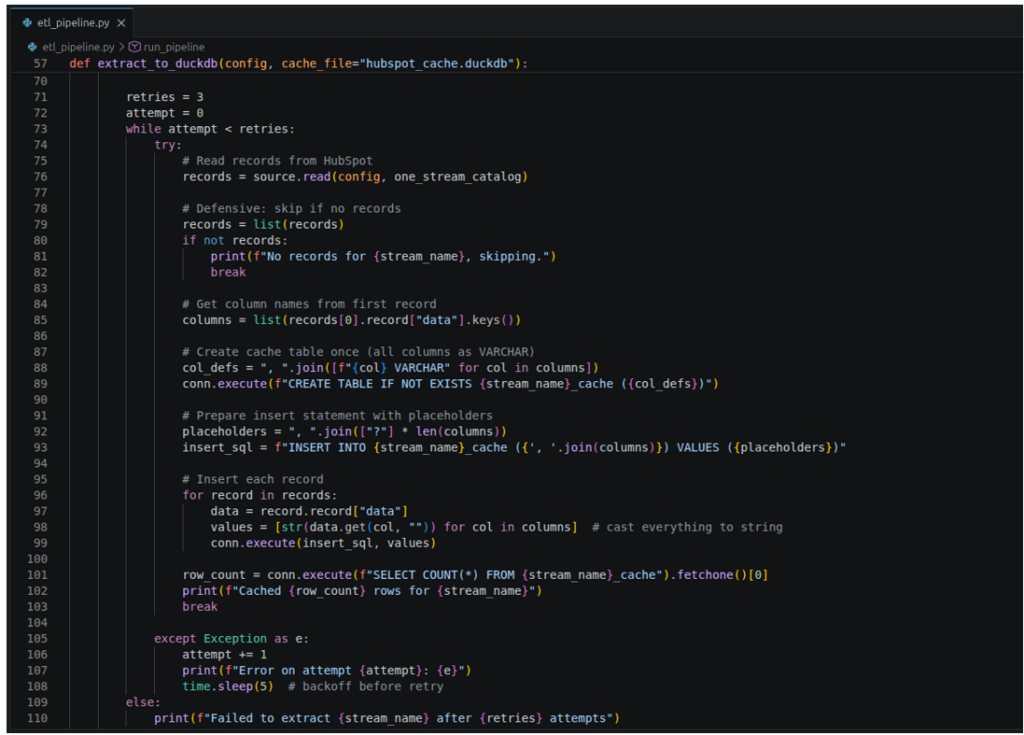Click the "# Read records from HubSpot" comment
This screenshot has height=735, width=1024.
tap(278, 161)
